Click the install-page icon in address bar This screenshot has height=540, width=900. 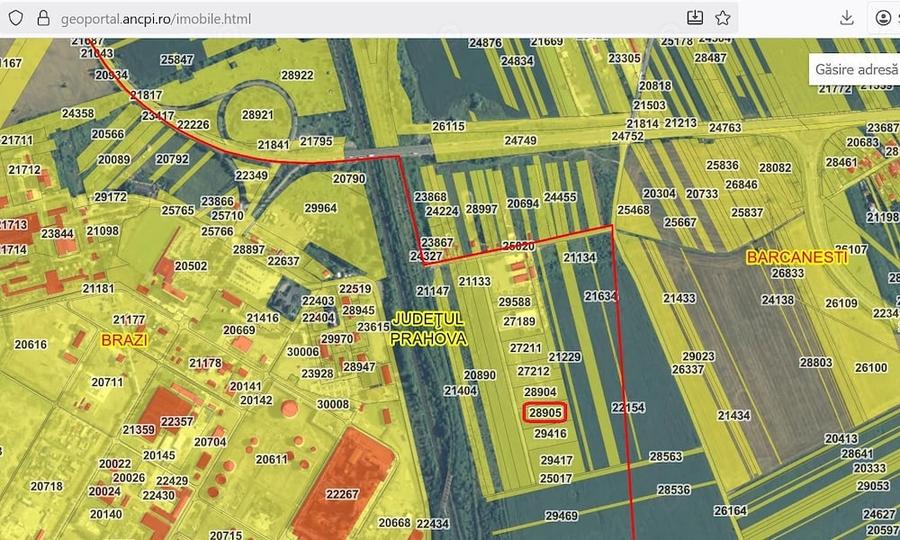695,18
